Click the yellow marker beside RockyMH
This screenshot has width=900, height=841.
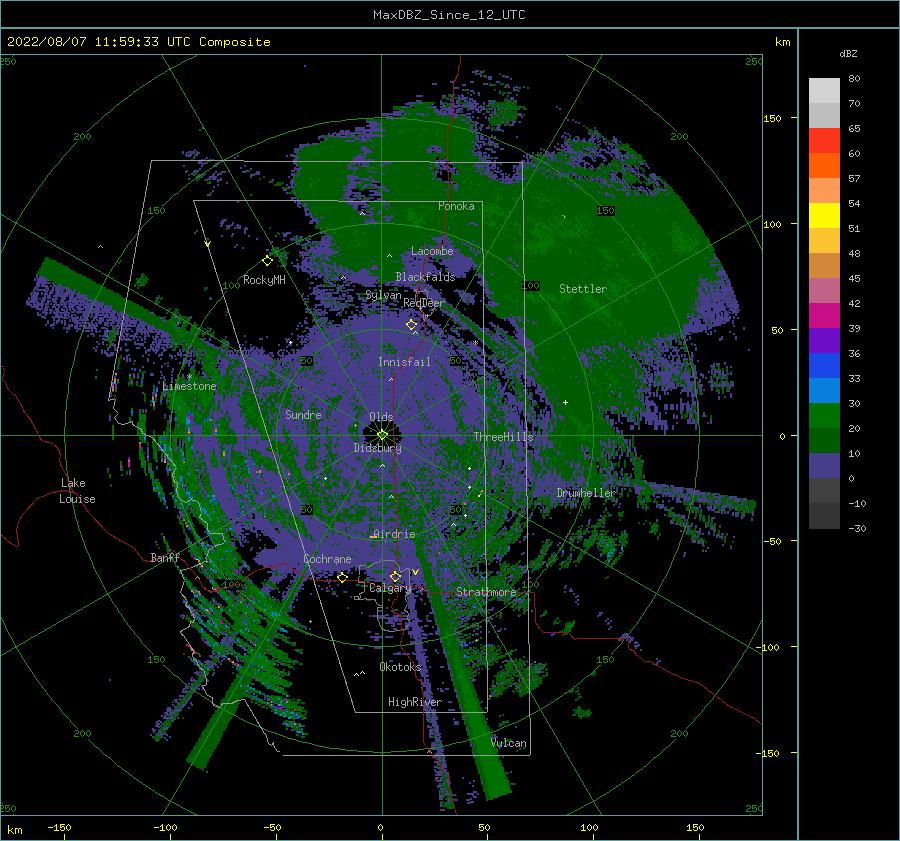point(267,261)
